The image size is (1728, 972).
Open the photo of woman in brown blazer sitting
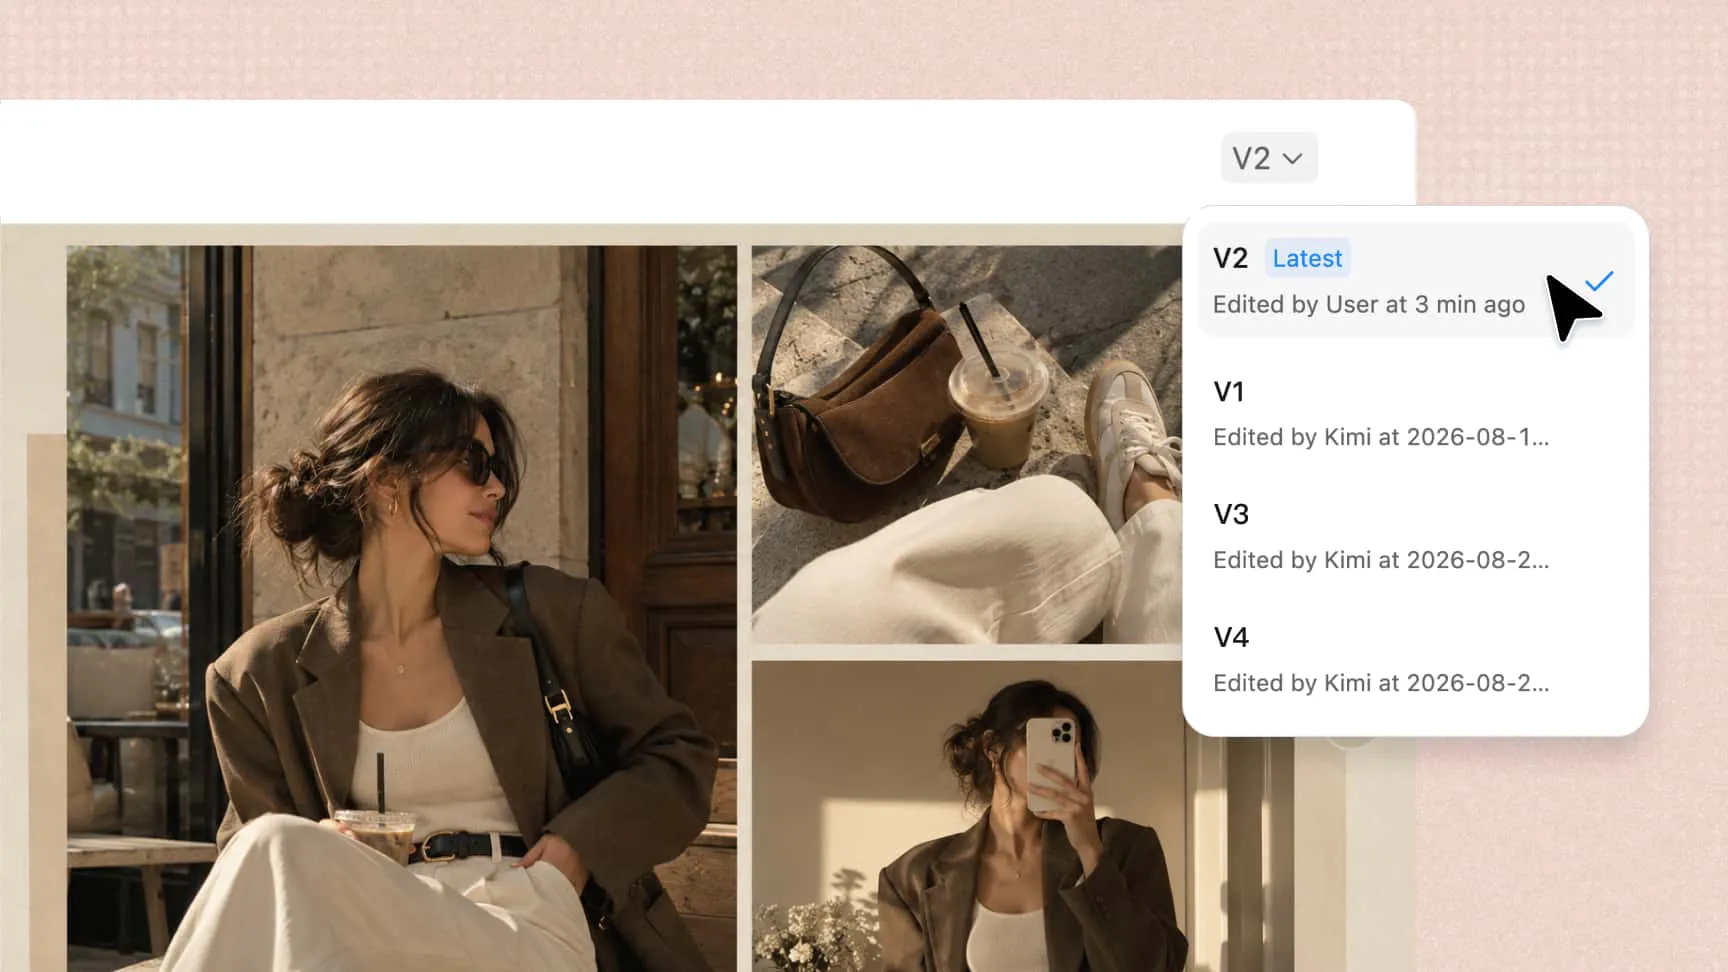coord(402,608)
